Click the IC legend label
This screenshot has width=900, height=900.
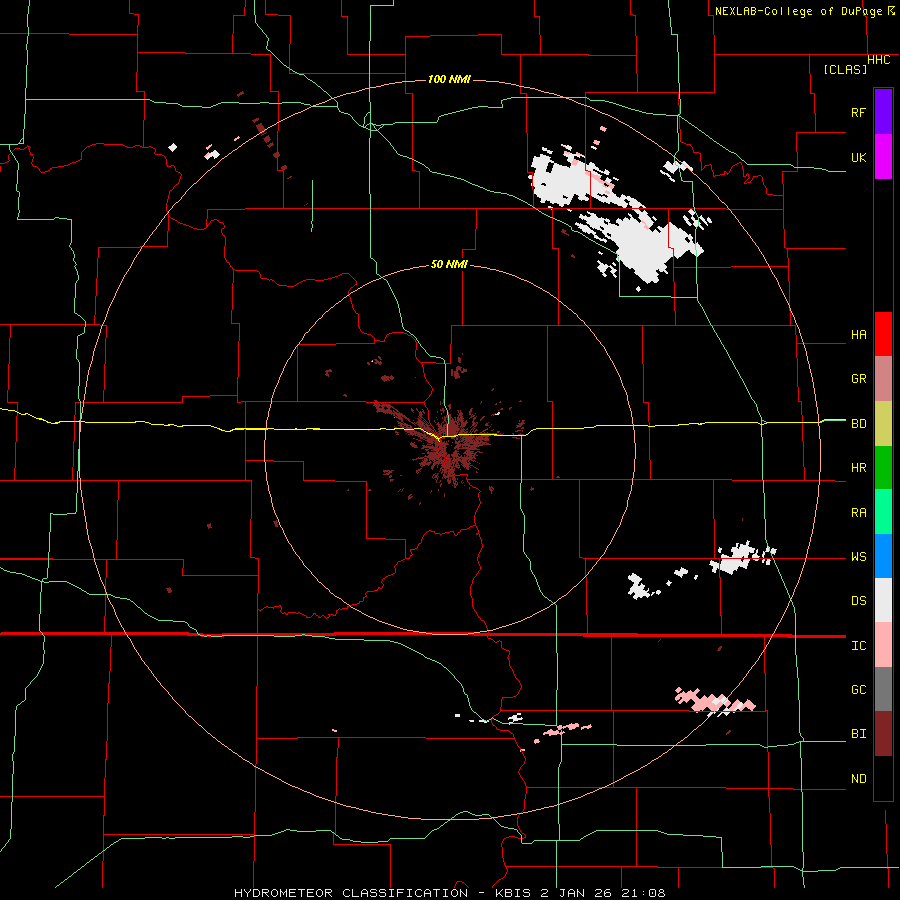coord(858,646)
